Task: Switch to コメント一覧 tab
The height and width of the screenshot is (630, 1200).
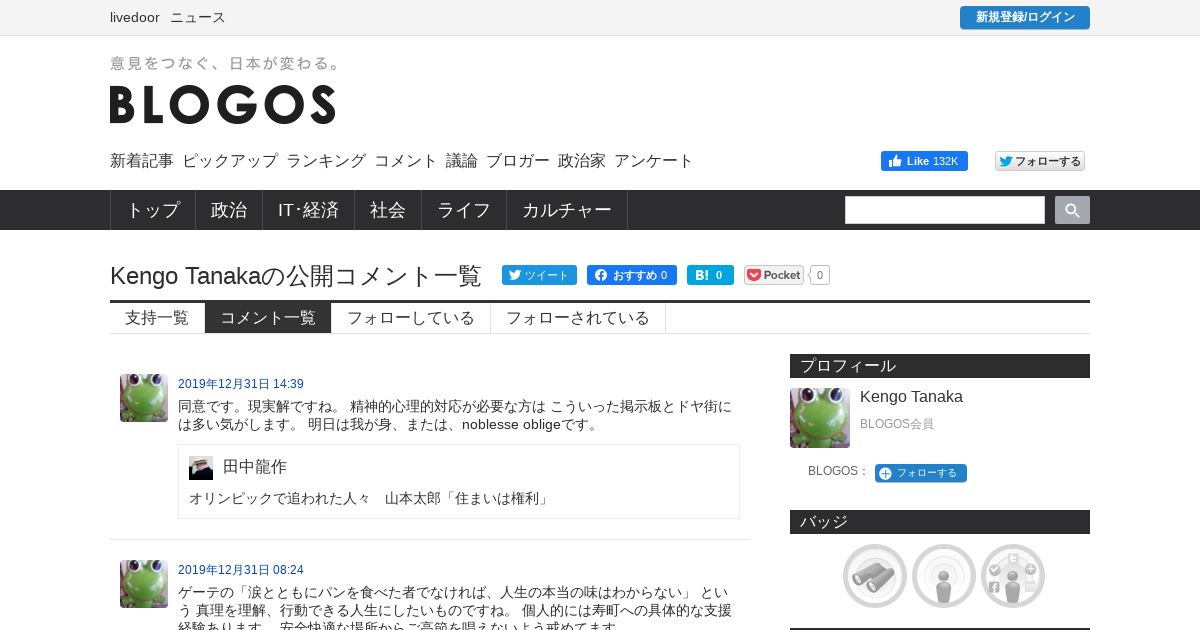Action: pyautogui.click(x=268, y=318)
